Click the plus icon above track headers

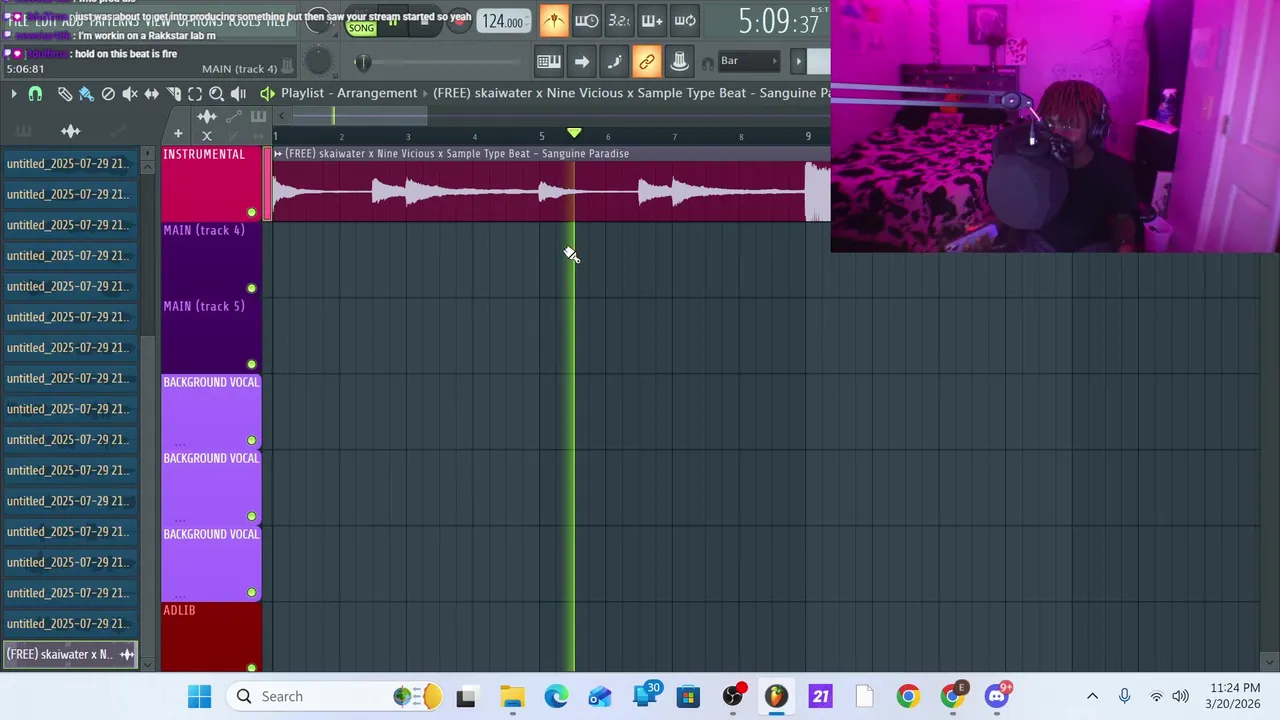[178, 134]
